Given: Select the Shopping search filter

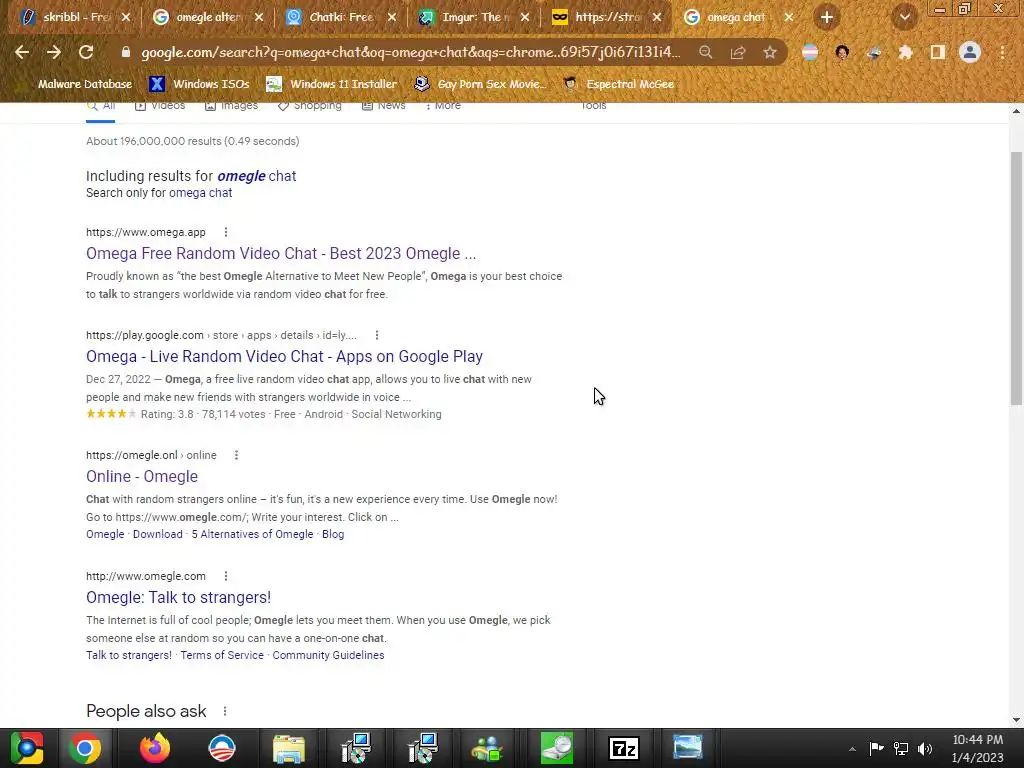Looking at the screenshot, I should 310,106.
